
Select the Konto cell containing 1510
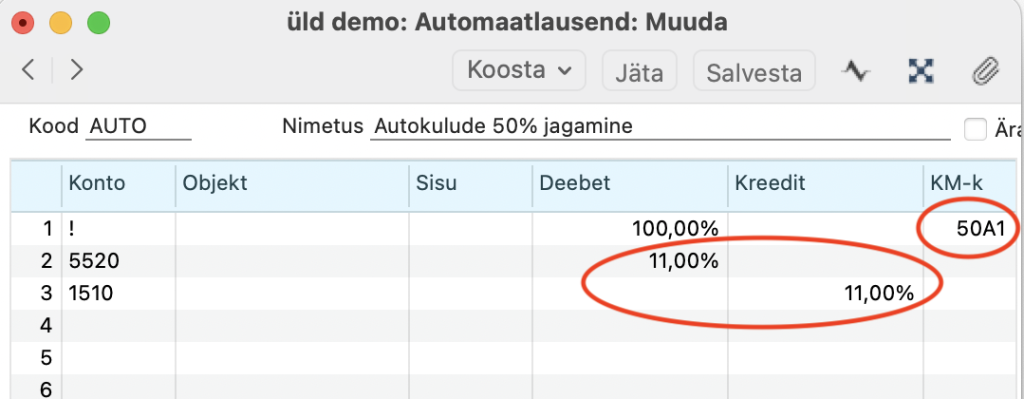click(118, 293)
